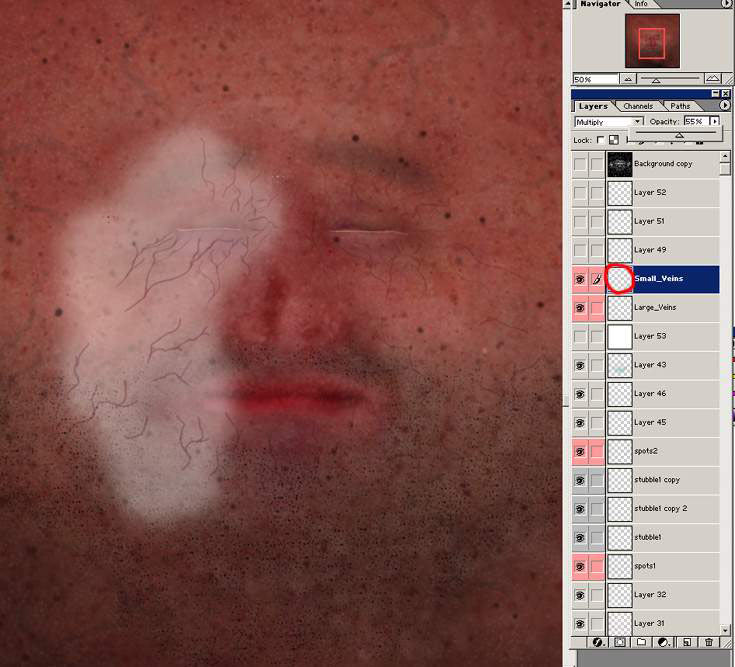Image resolution: width=735 pixels, height=667 pixels.
Task: Click the Navigator zoom out icon
Action: click(x=627, y=78)
